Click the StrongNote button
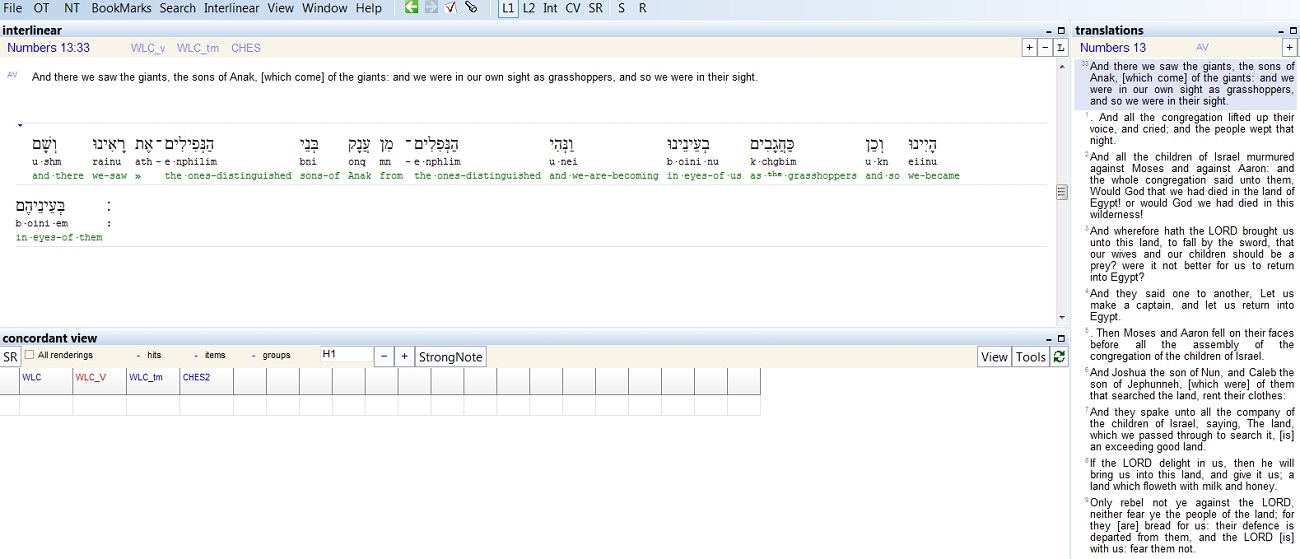 tap(450, 357)
